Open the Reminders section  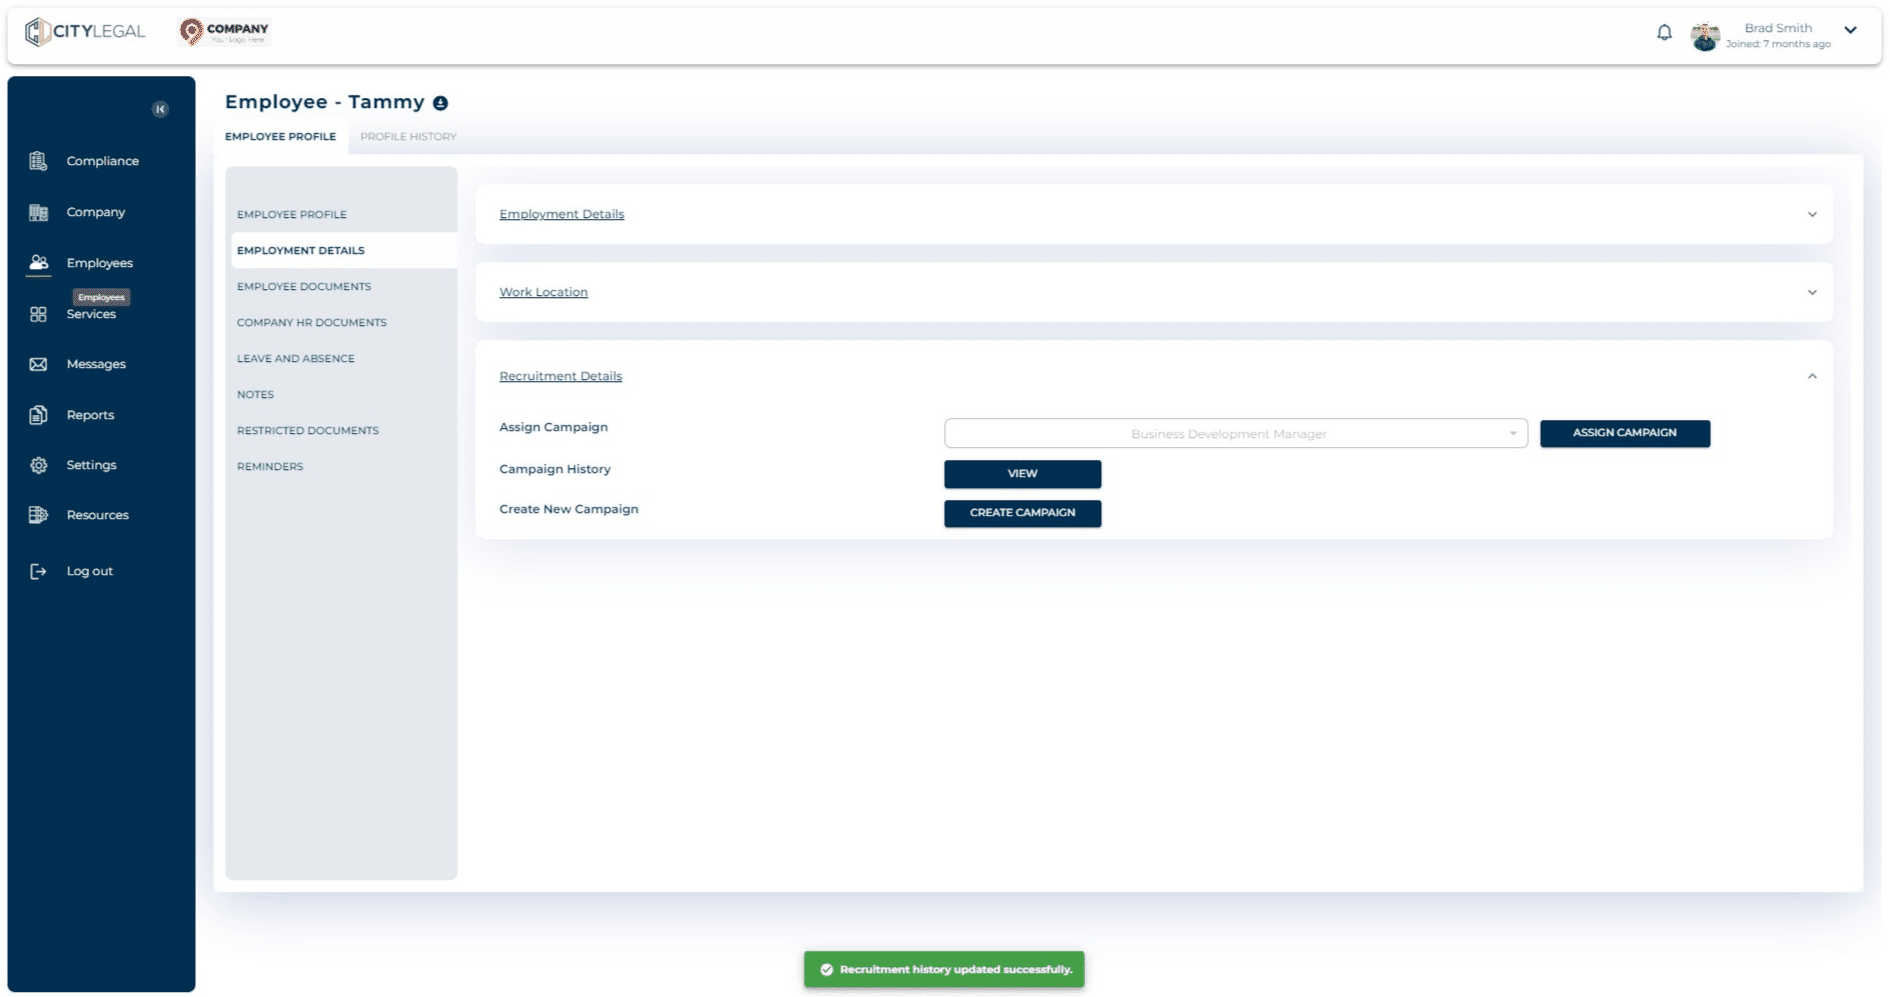coord(269,467)
